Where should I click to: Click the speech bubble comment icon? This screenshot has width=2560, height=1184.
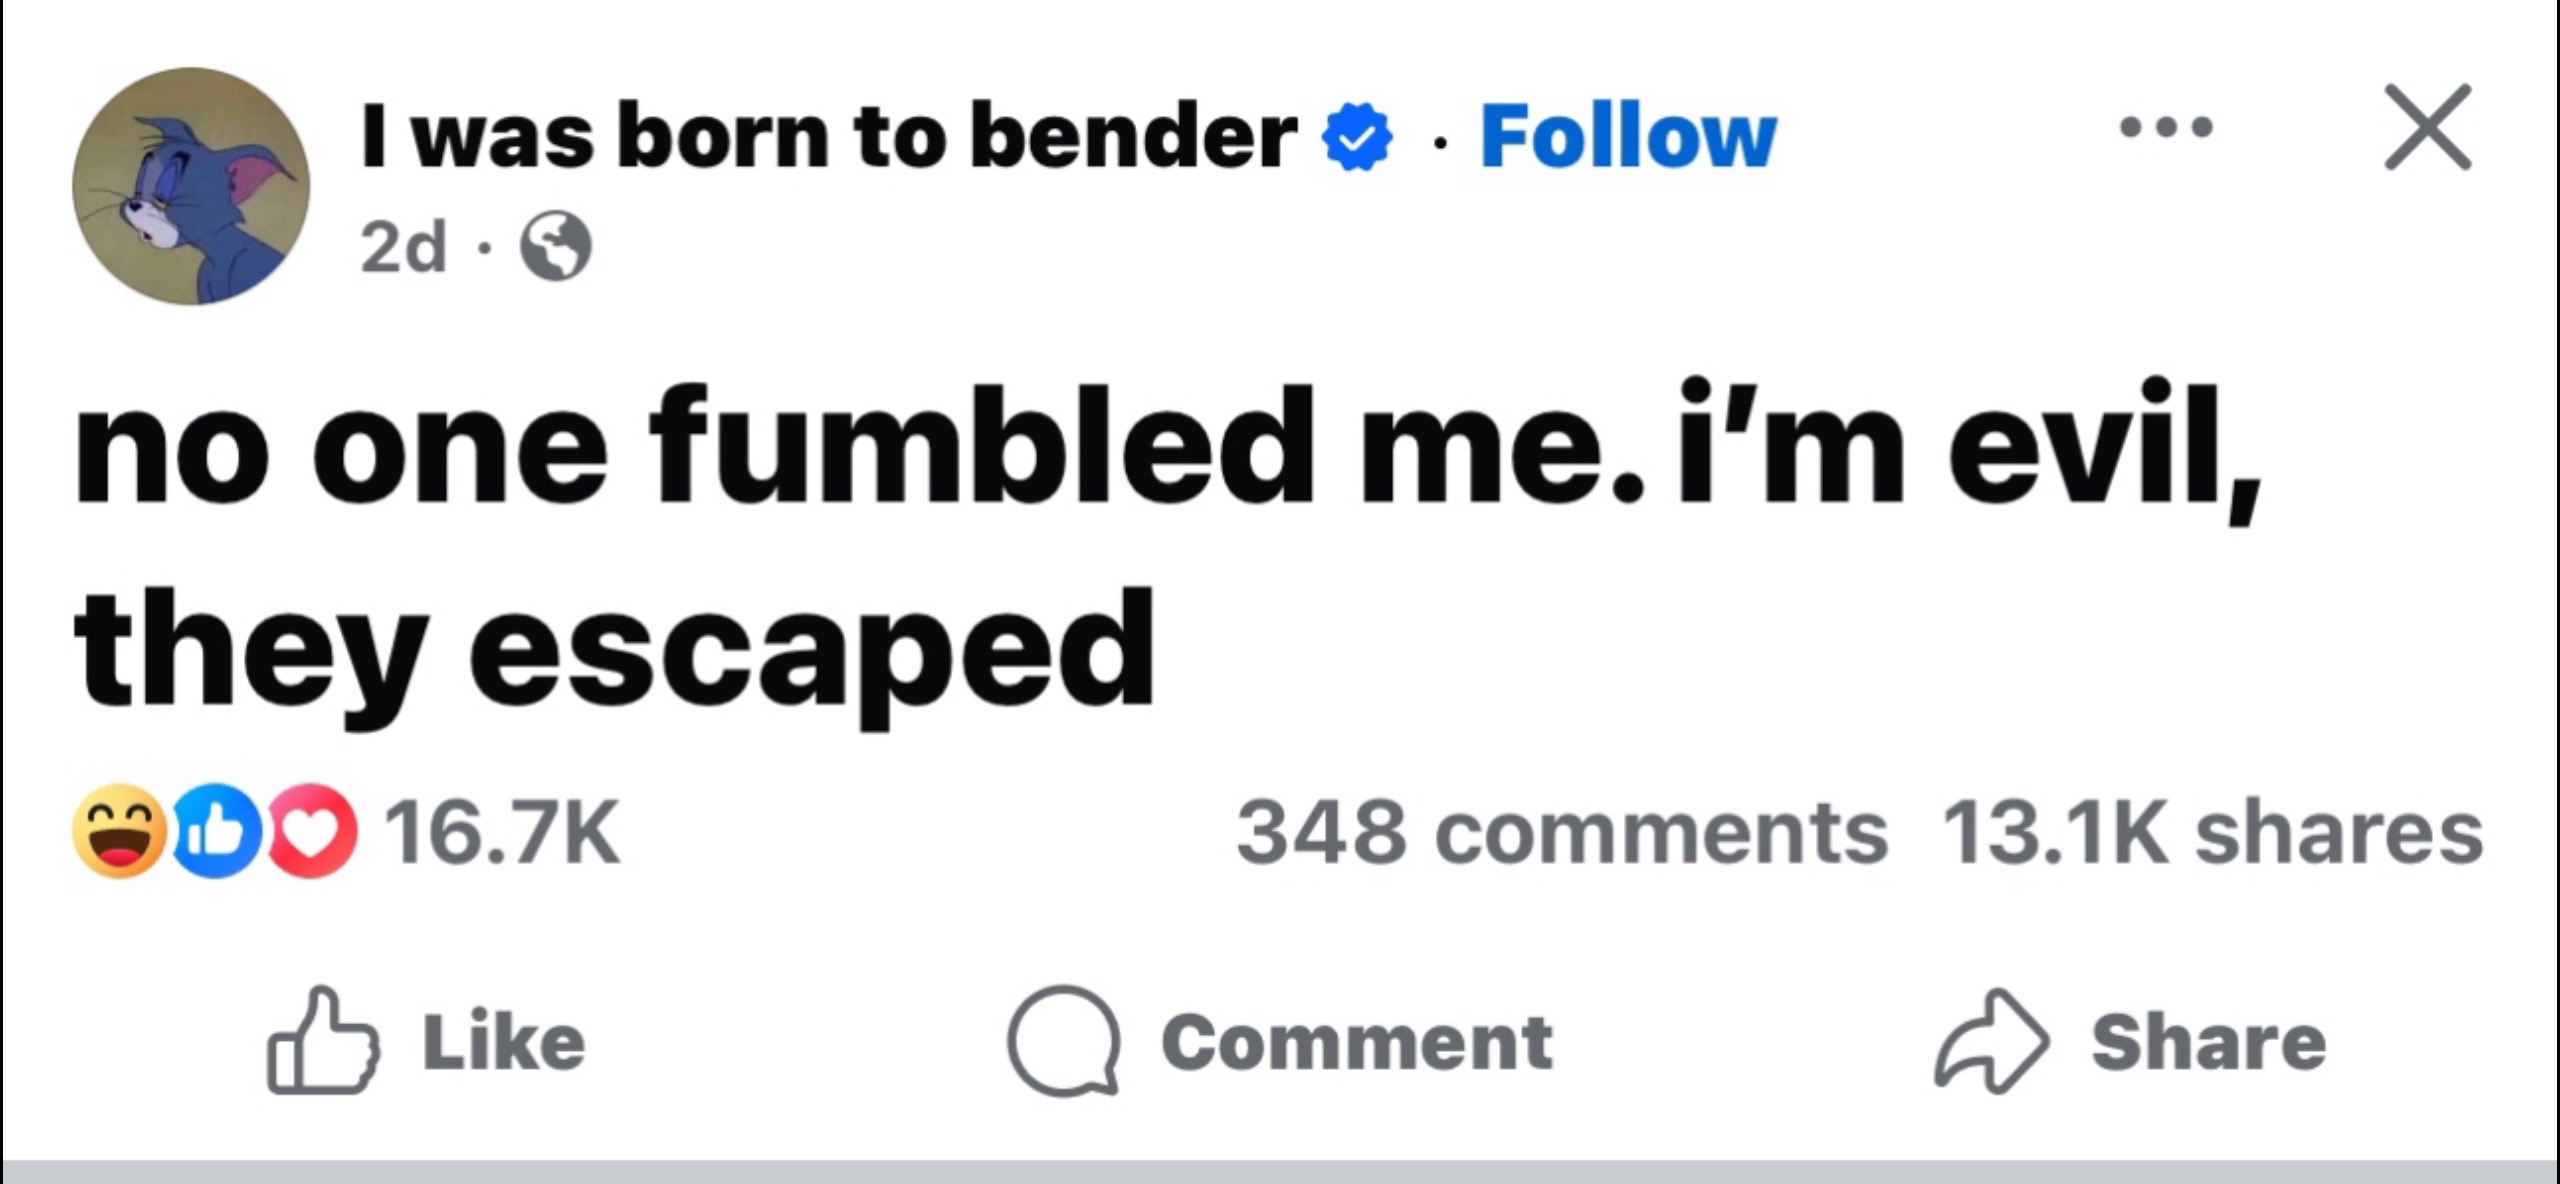pyautogui.click(x=1063, y=1042)
